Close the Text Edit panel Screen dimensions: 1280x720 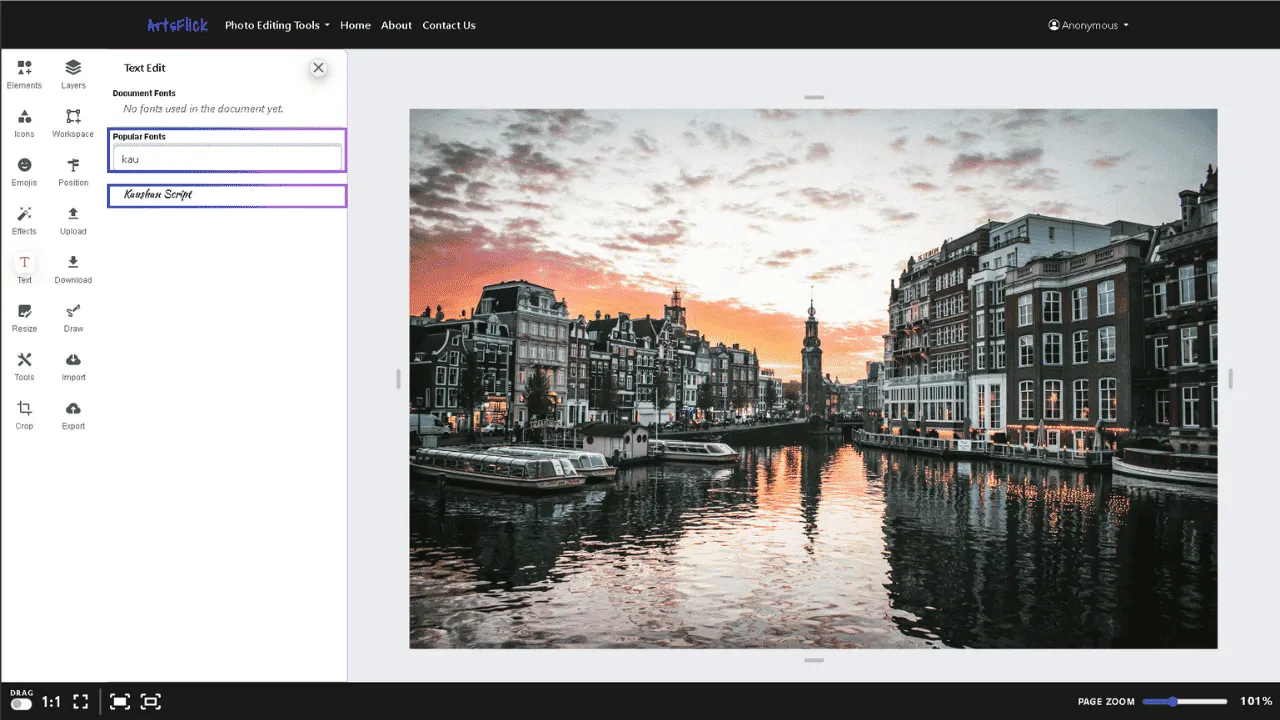pyautogui.click(x=318, y=68)
